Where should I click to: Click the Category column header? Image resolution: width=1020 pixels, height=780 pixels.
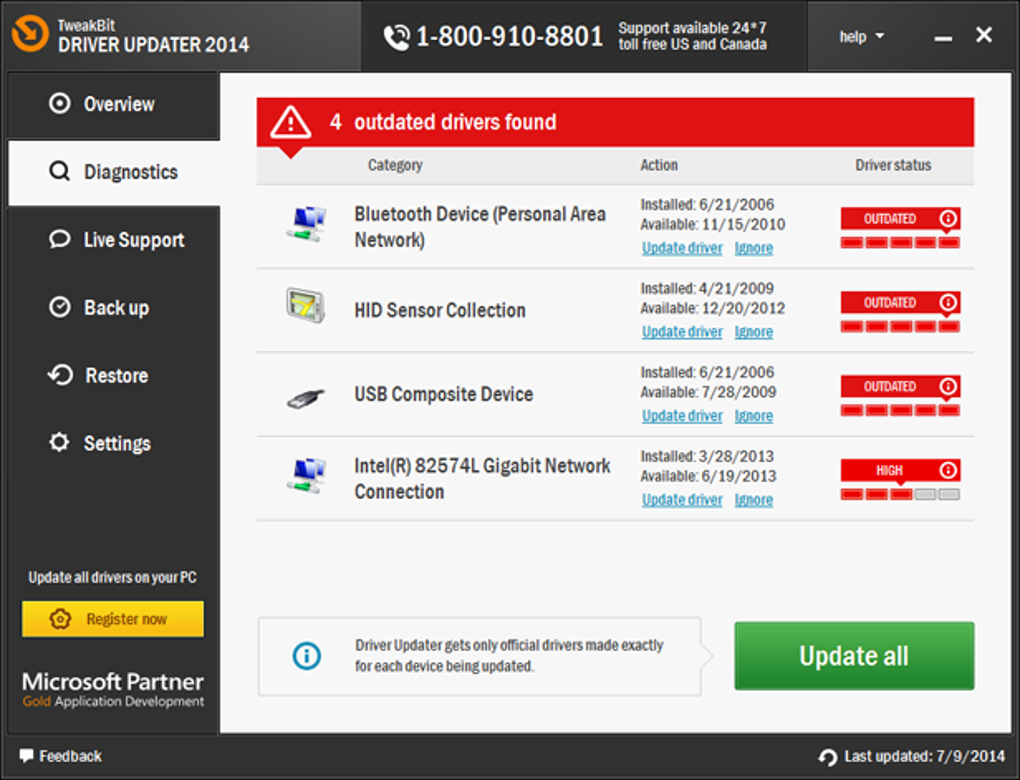(x=395, y=165)
